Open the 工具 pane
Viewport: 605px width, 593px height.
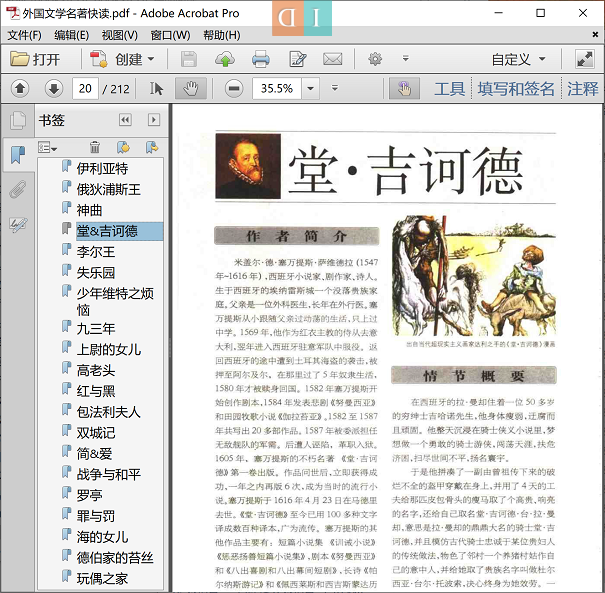tap(450, 89)
